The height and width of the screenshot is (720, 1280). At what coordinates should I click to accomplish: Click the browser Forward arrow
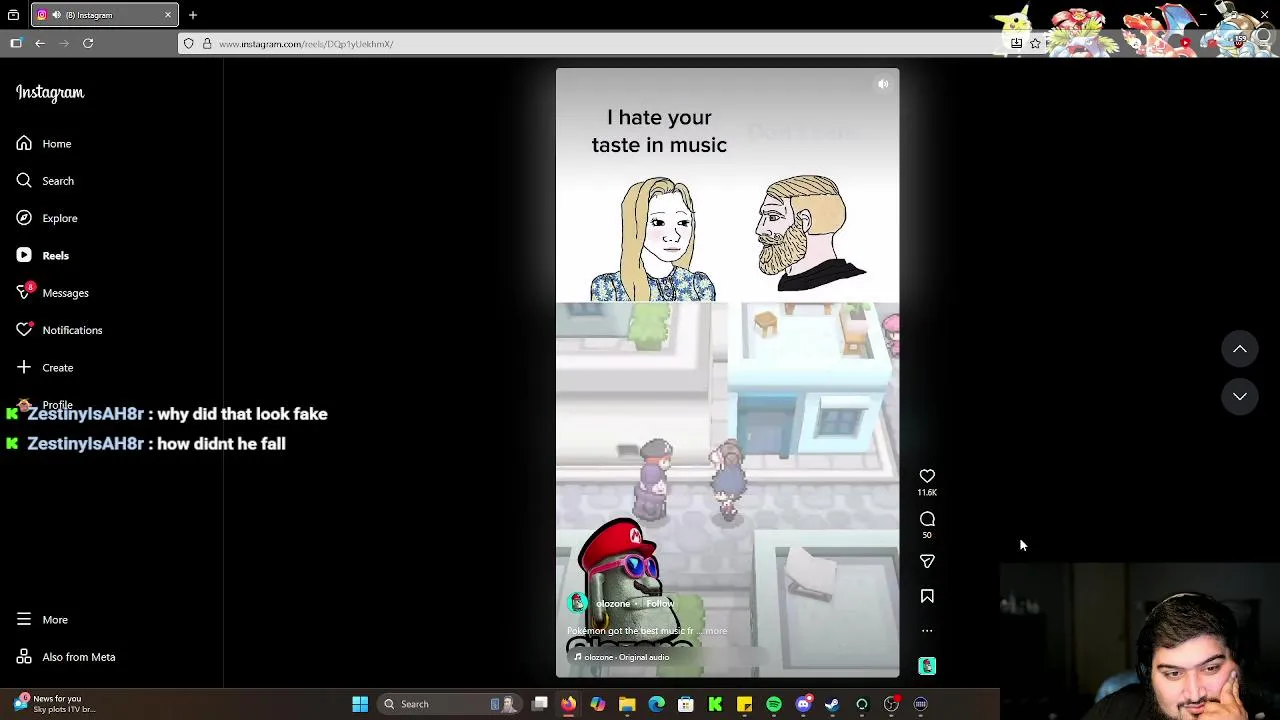click(x=64, y=43)
